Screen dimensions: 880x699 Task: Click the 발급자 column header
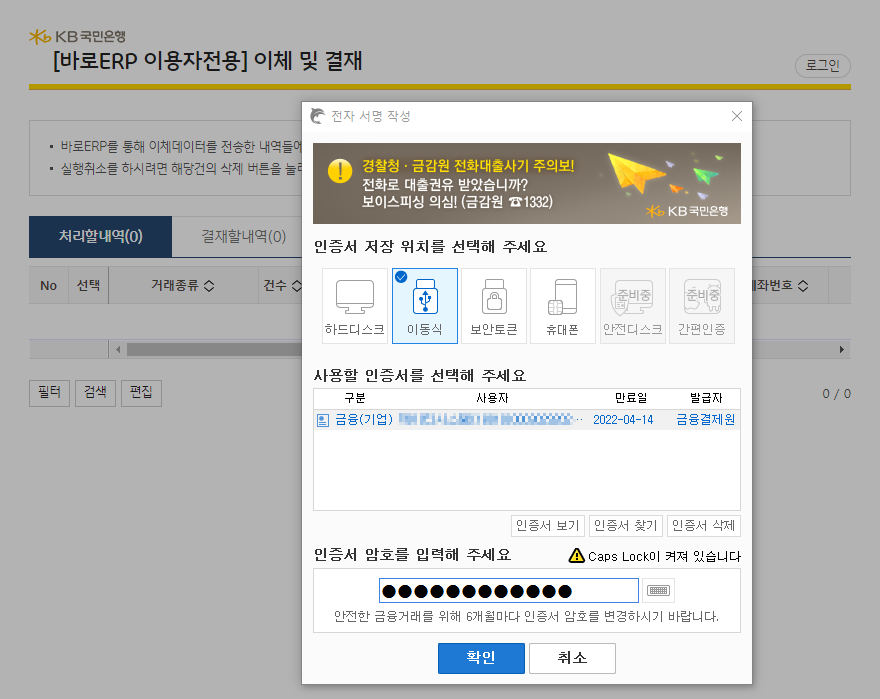[706, 398]
